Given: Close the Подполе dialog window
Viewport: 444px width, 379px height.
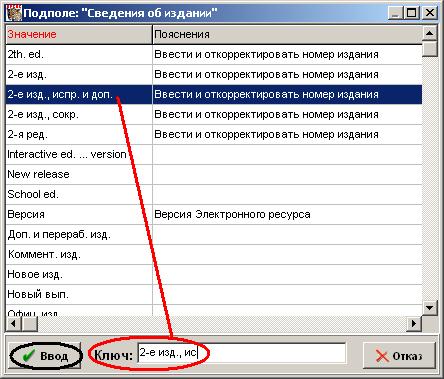Looking at the screenshot, I should 430,13.
